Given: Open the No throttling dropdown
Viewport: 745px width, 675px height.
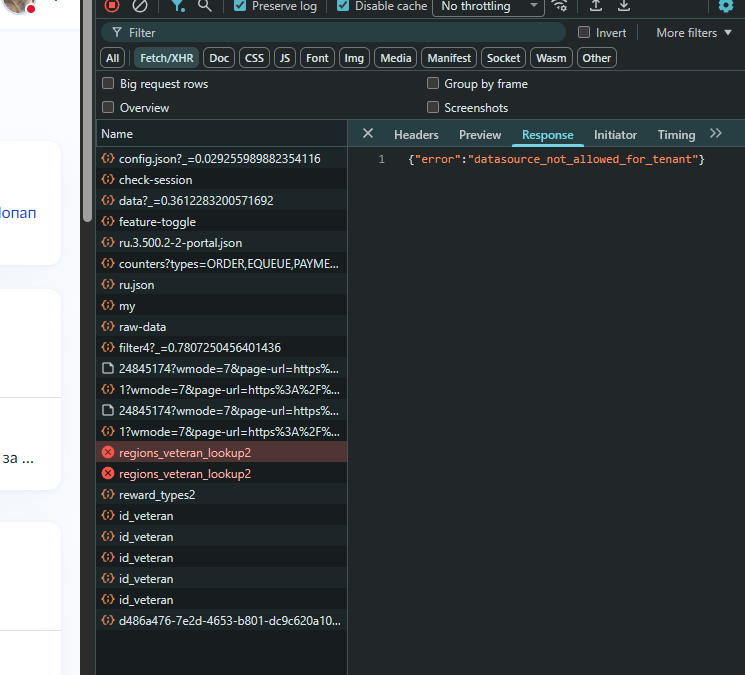Looking at the screenshot, I should tap(488, 6).
